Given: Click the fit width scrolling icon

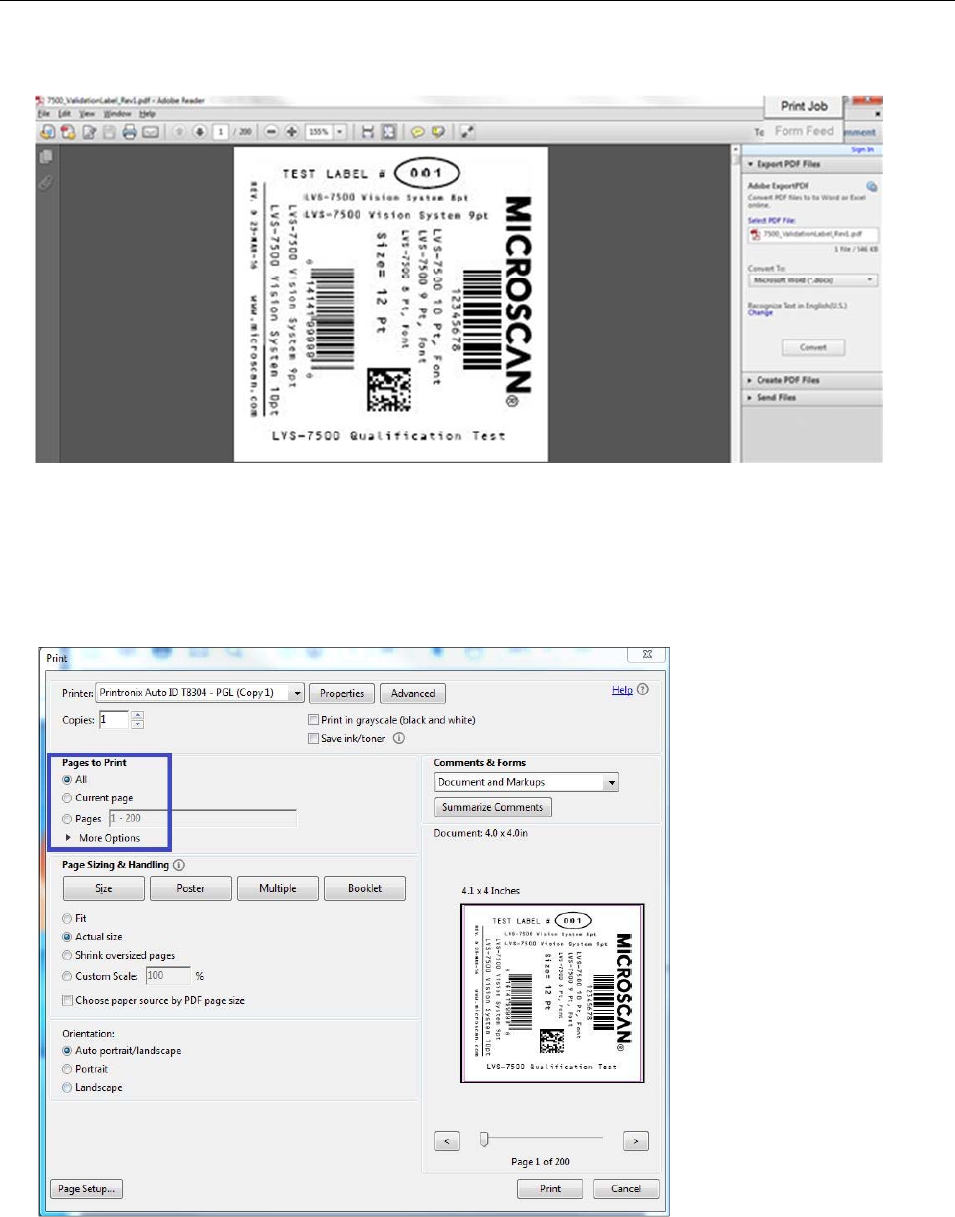Looking at the screenshot, I should [368, 132].
